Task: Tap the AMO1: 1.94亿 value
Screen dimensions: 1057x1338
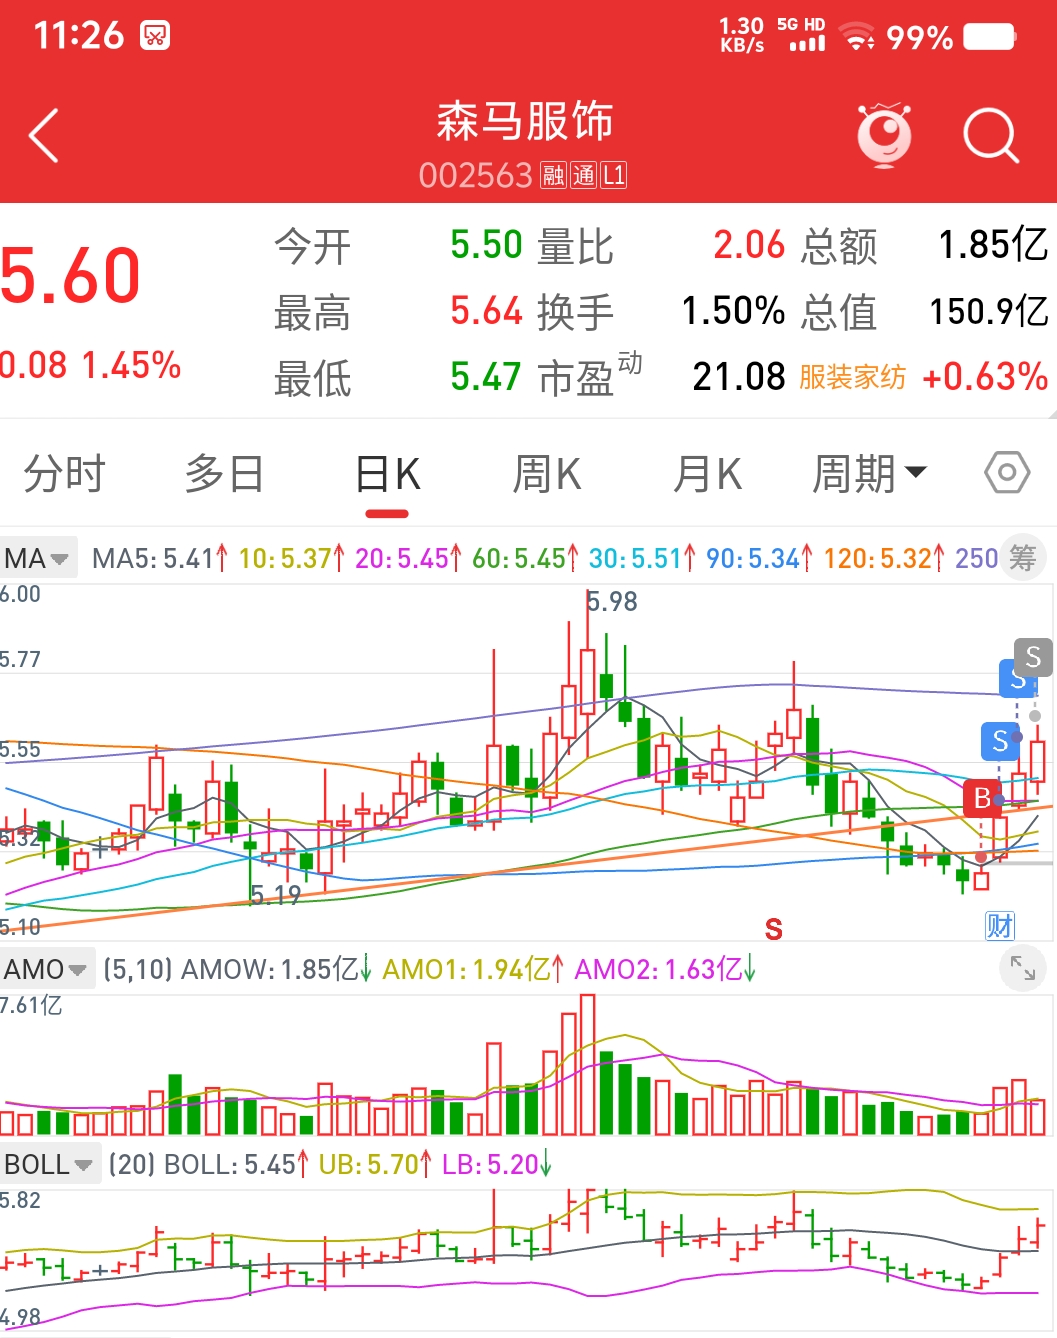Action: tap(473, 969)
